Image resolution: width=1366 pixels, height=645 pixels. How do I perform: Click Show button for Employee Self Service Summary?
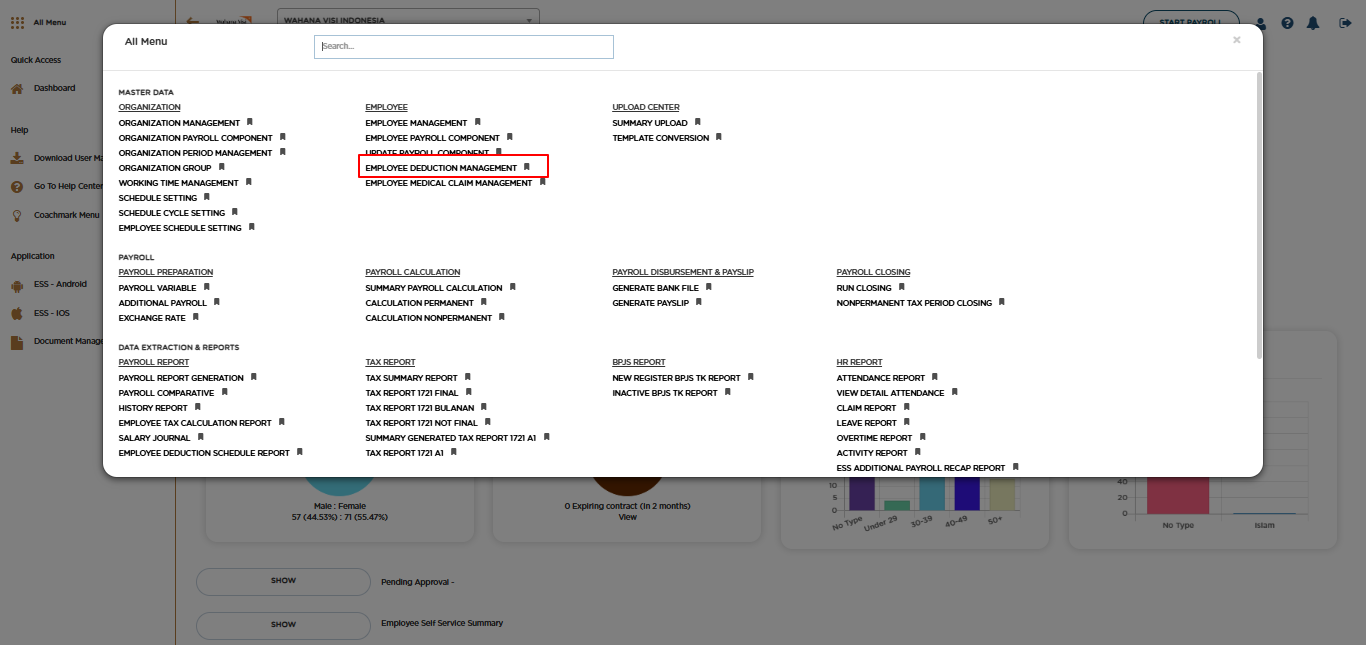tap(283, 624)
